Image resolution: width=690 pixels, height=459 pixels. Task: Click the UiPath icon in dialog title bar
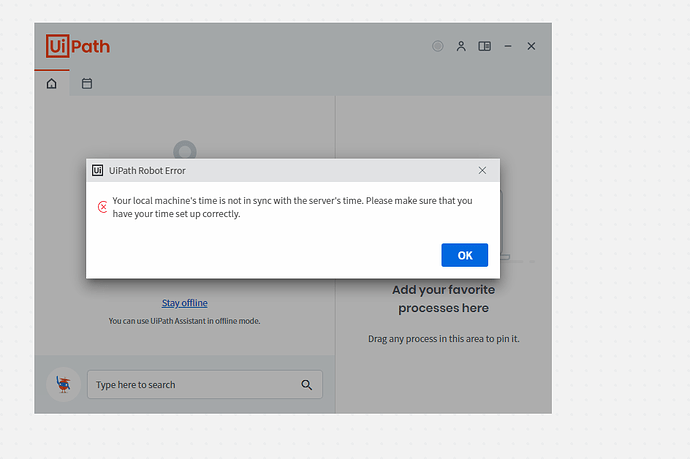pos(98,171)
